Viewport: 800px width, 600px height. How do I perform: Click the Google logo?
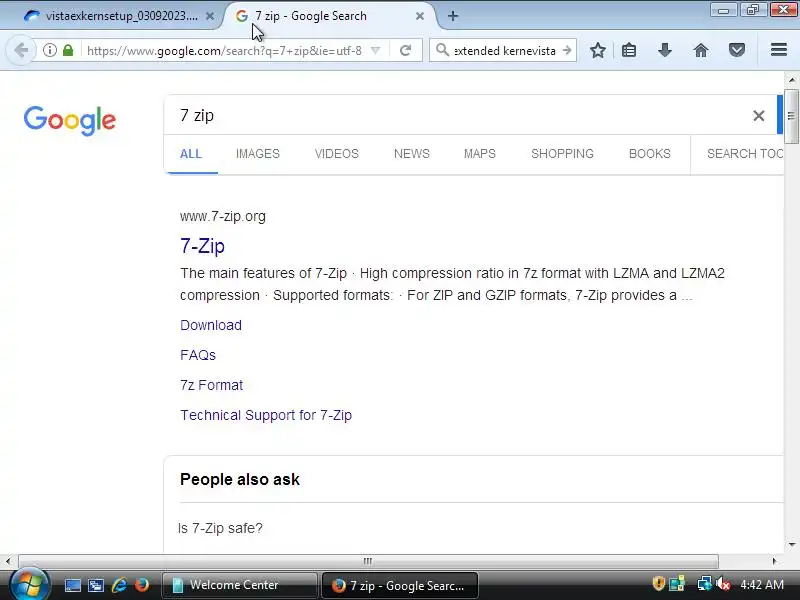coord(70,121)
